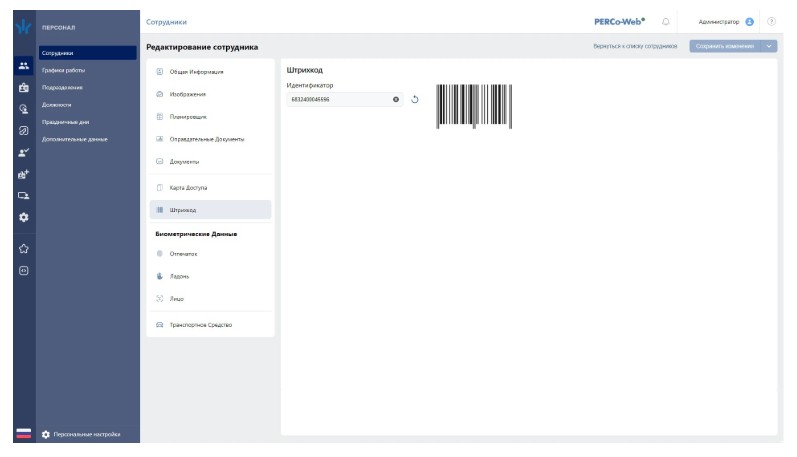Click the help question mark icon
Image resolution: width=797 pixels, height=457 pixels.
pos(771,21)
